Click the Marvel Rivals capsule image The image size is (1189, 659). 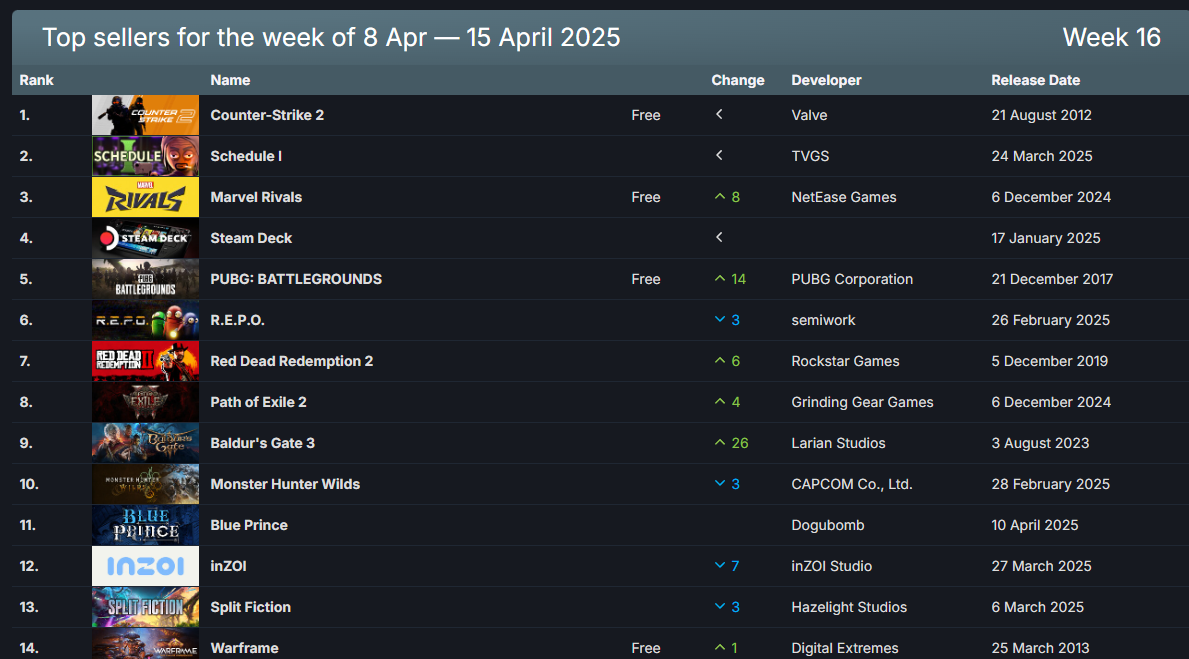[145, 197]
